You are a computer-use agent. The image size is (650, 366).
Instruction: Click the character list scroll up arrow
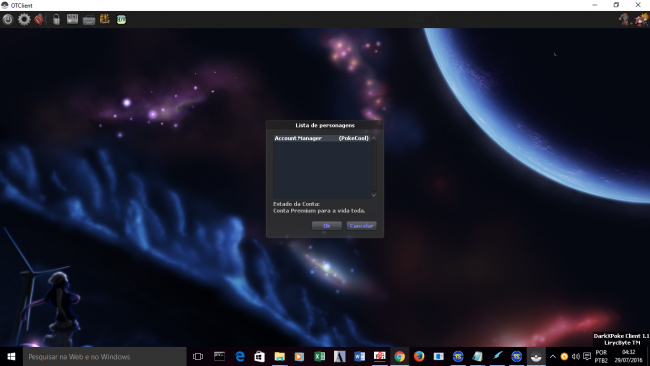(x=374, y=138)
